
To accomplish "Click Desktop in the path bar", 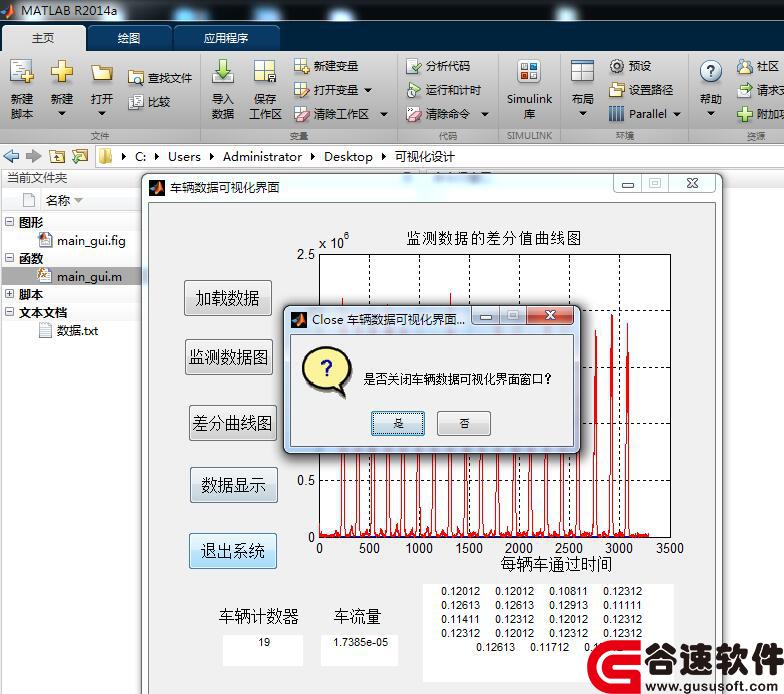I will 348,156.
